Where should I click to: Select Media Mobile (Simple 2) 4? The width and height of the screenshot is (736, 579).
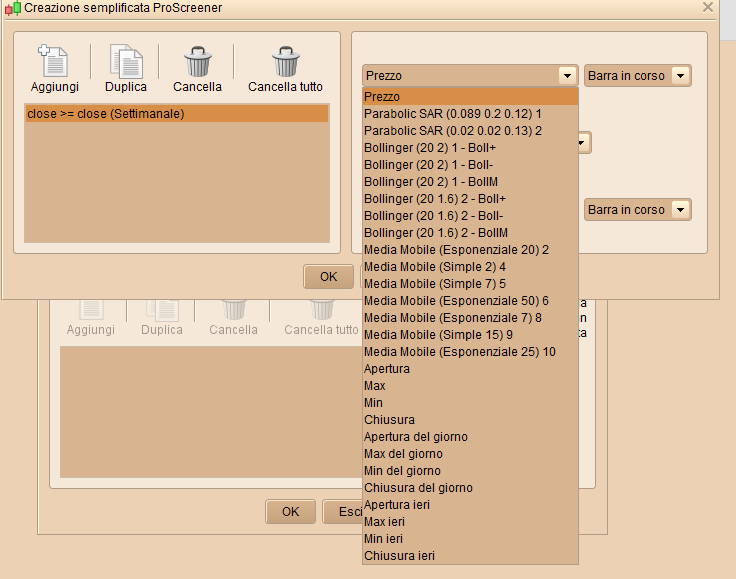(x=470, y=267)
